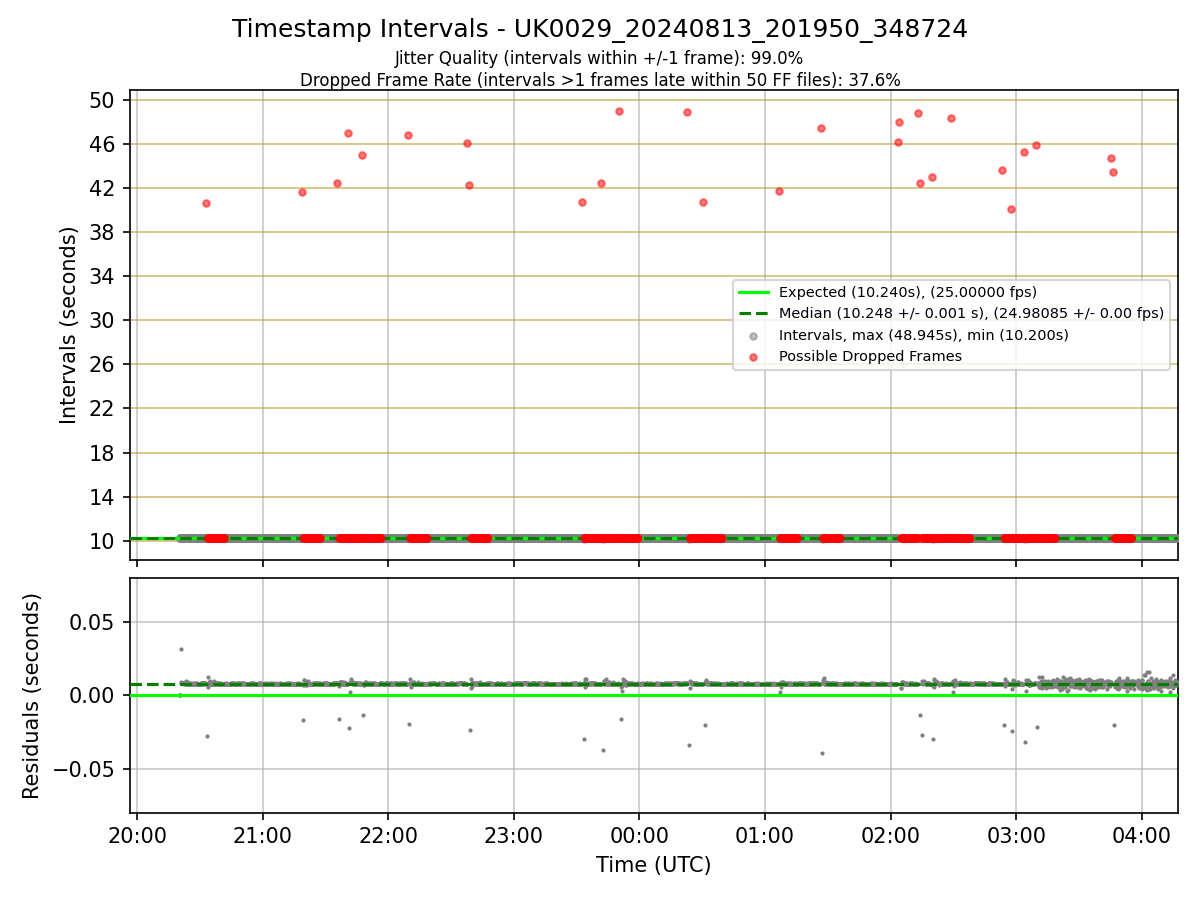Click the '0.00' tick on the residuals axis
Viewport: 1200px width, 900px height.
94,695
